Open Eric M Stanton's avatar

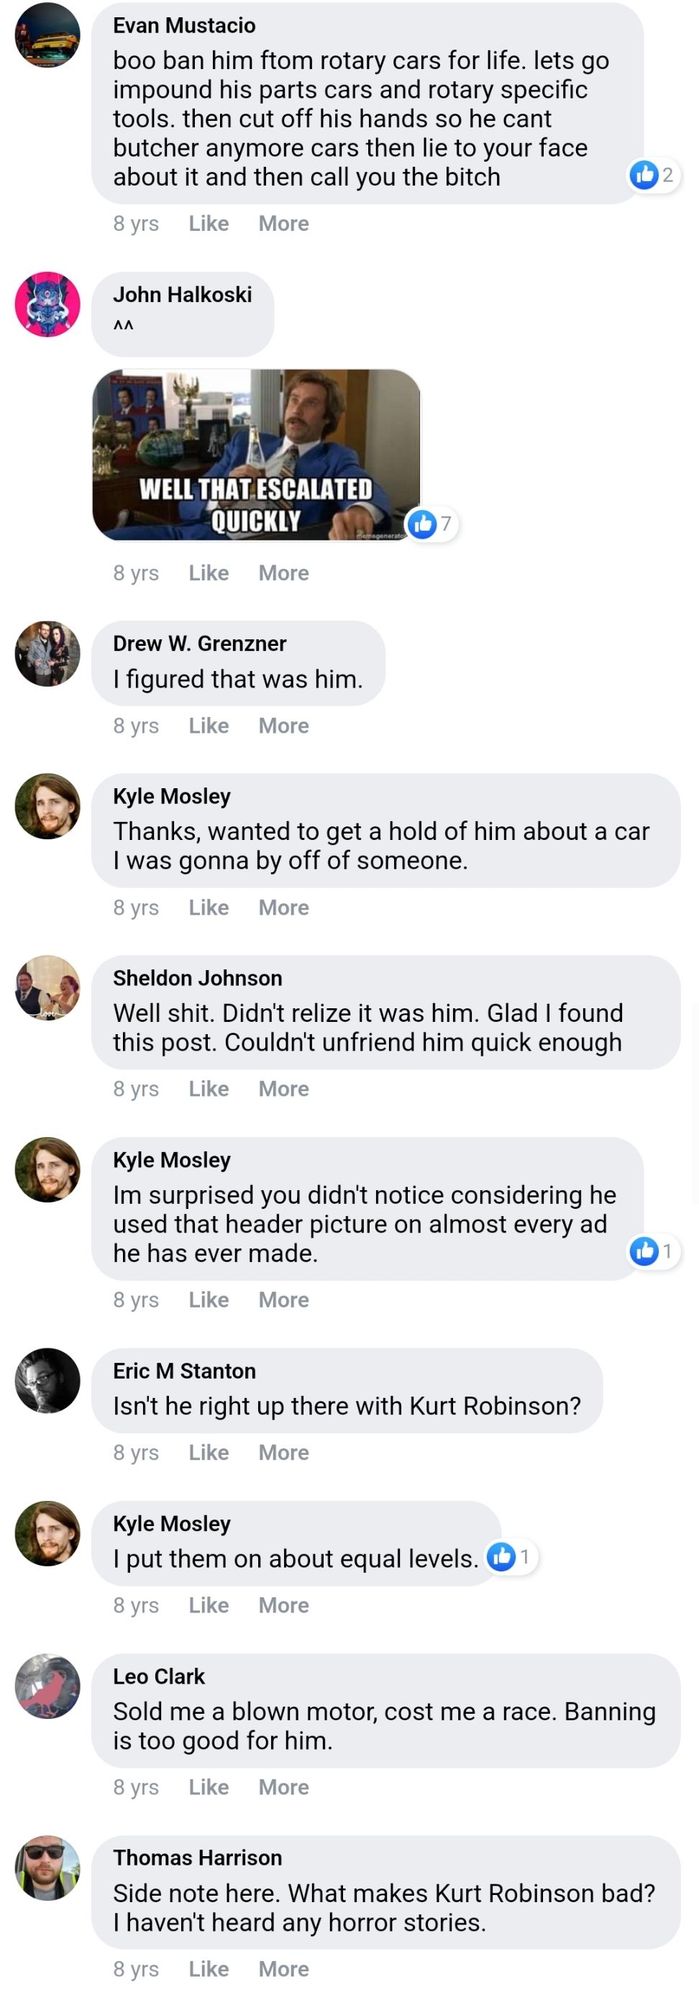47,1381
